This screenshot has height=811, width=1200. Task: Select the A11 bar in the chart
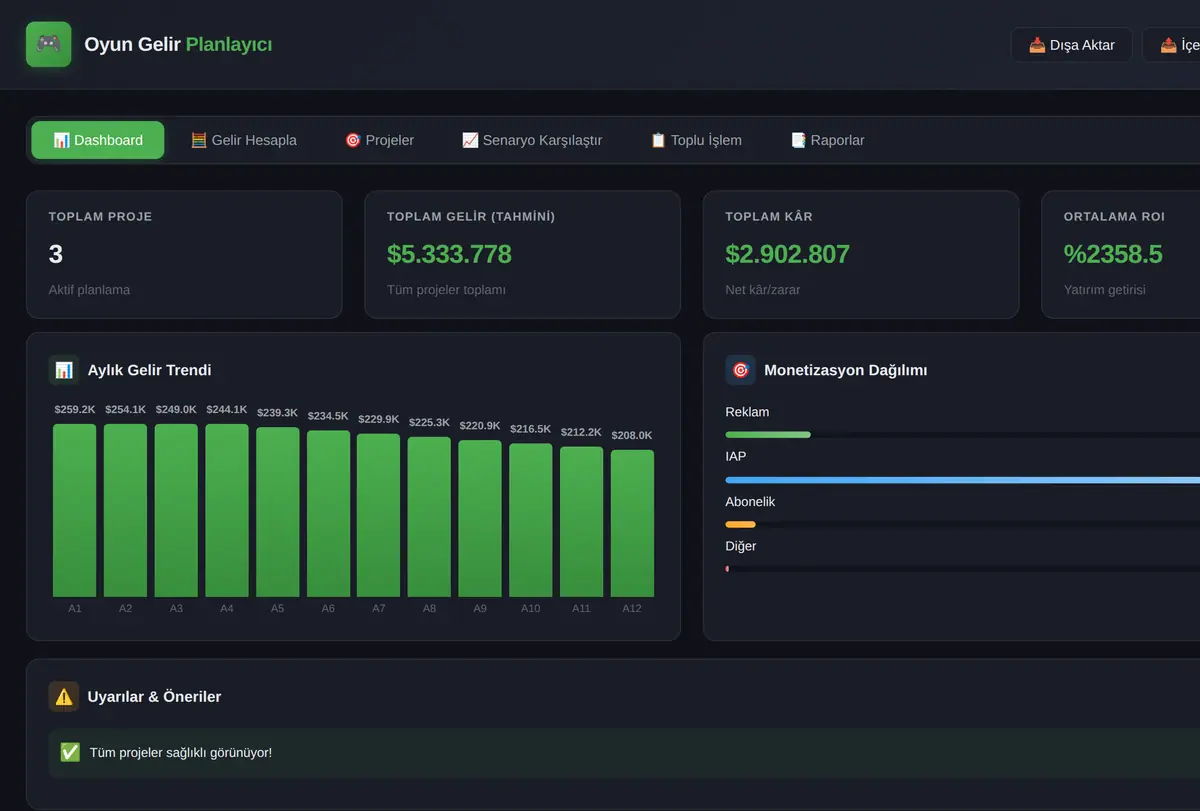[582, 522]
